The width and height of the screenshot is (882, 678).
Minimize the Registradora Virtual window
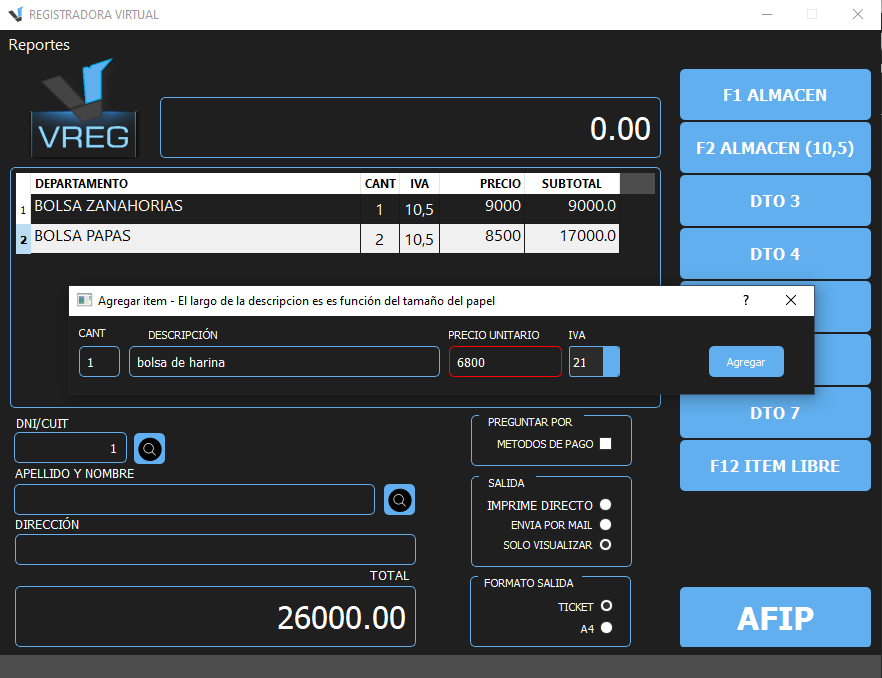click(767, 14)
